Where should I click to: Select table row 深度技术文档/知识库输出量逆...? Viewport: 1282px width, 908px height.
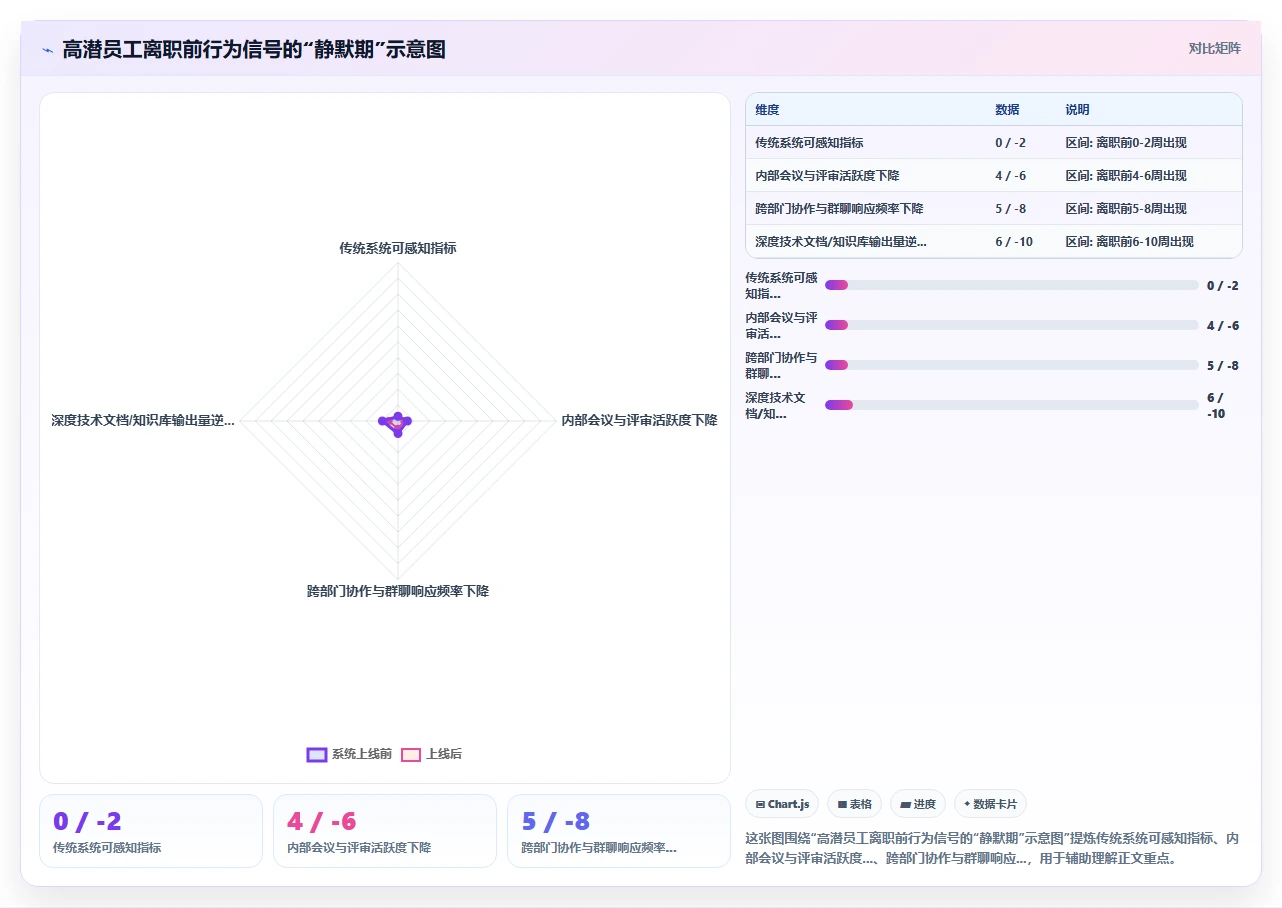(993, 242)
